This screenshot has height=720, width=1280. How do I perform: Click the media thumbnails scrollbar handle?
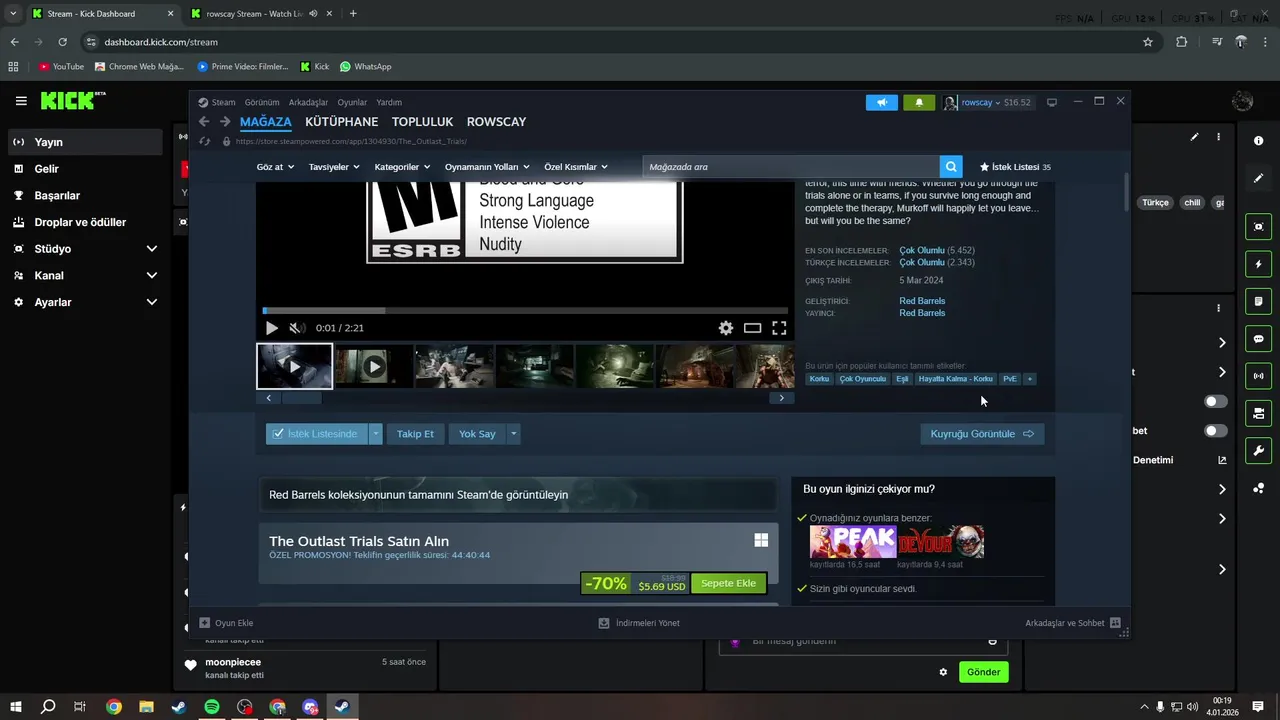[x=301, y=398]
